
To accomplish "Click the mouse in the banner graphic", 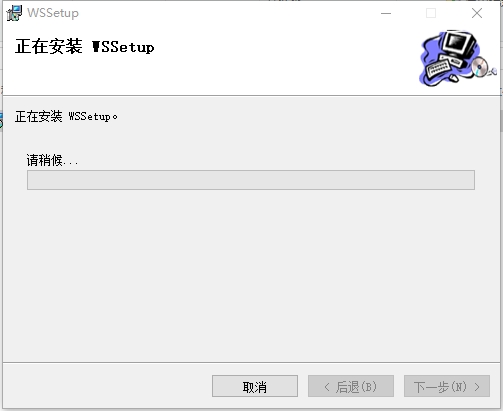I will pyautogui.click(x=454, y=77).
